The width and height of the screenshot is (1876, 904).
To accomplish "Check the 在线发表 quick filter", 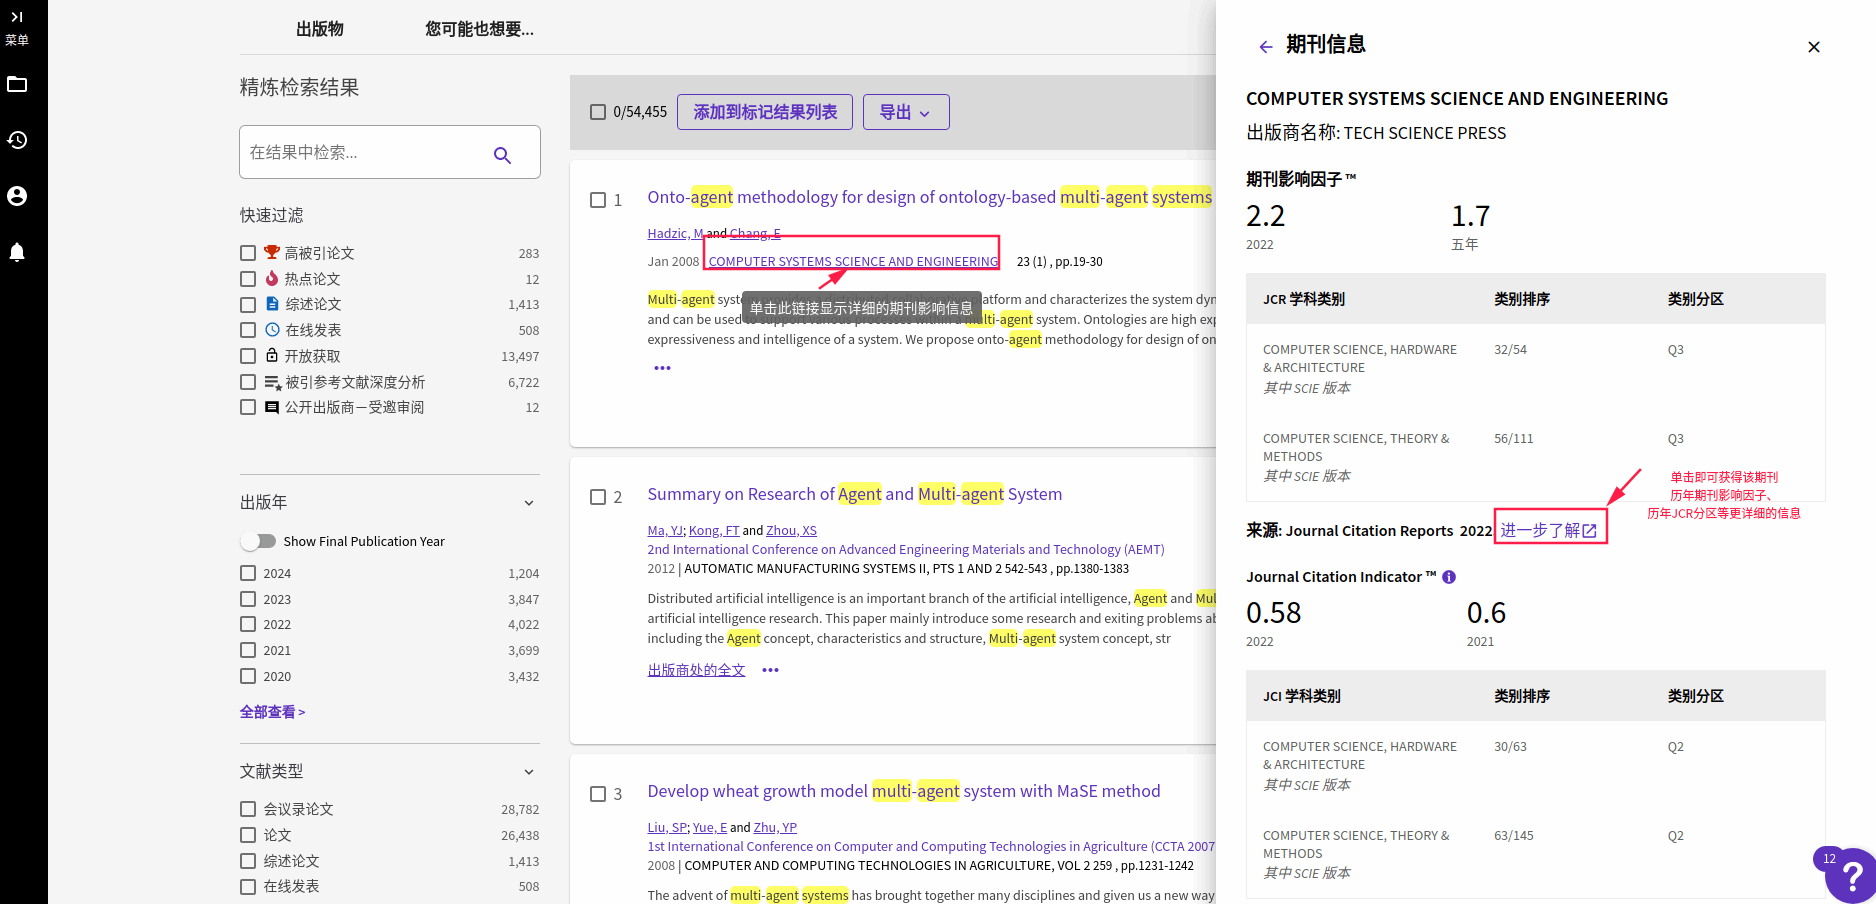I will tap(248, 330).
